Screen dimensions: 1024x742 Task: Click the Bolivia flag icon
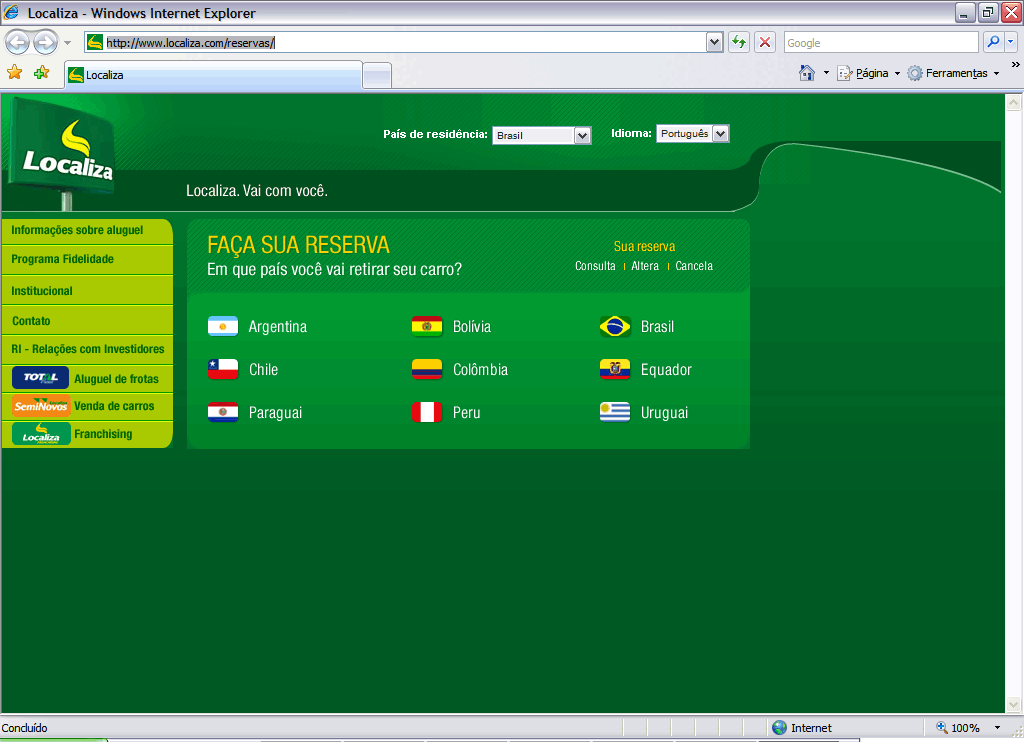(x=427, y=326)
